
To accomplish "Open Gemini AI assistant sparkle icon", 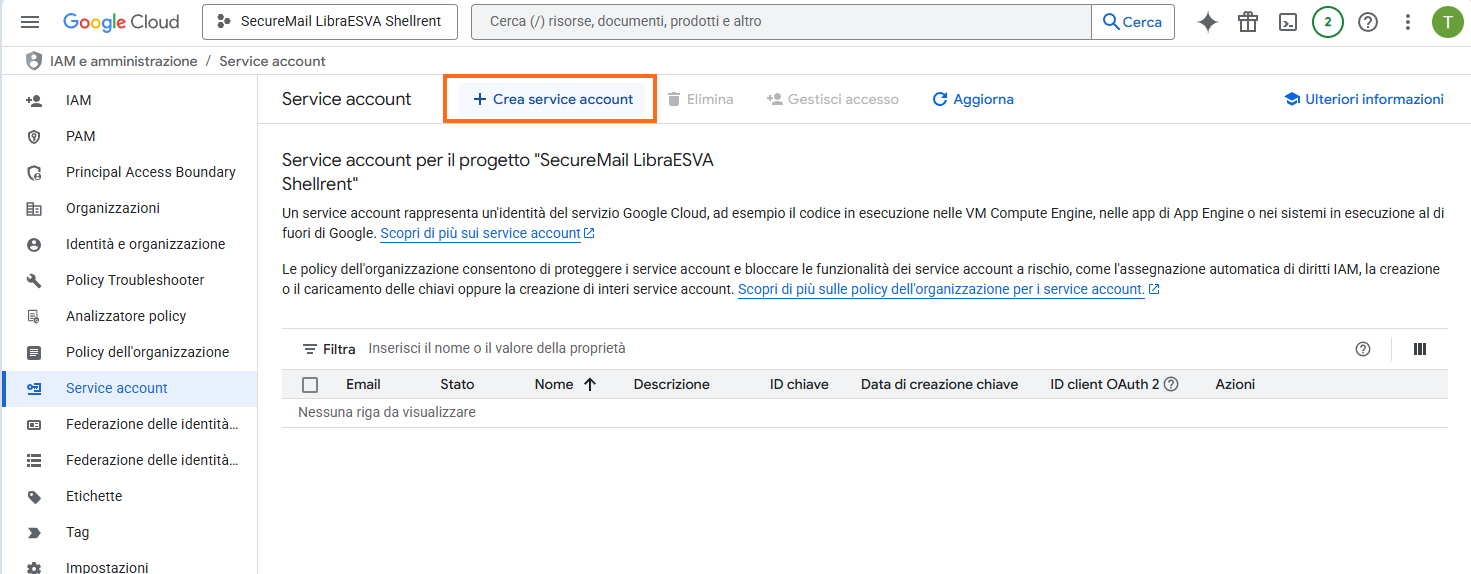I will coord(1208,22).
